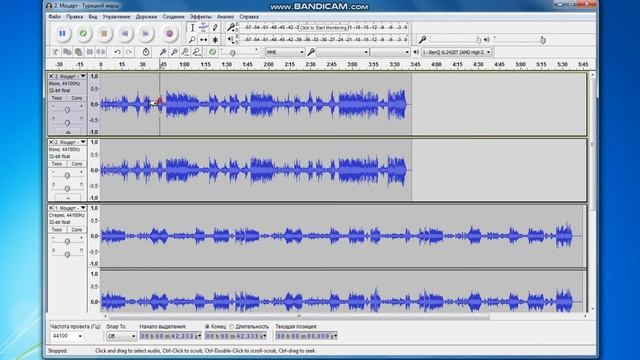
Task: Open the BenQ playback device dropdown
Action: (456, 52)
